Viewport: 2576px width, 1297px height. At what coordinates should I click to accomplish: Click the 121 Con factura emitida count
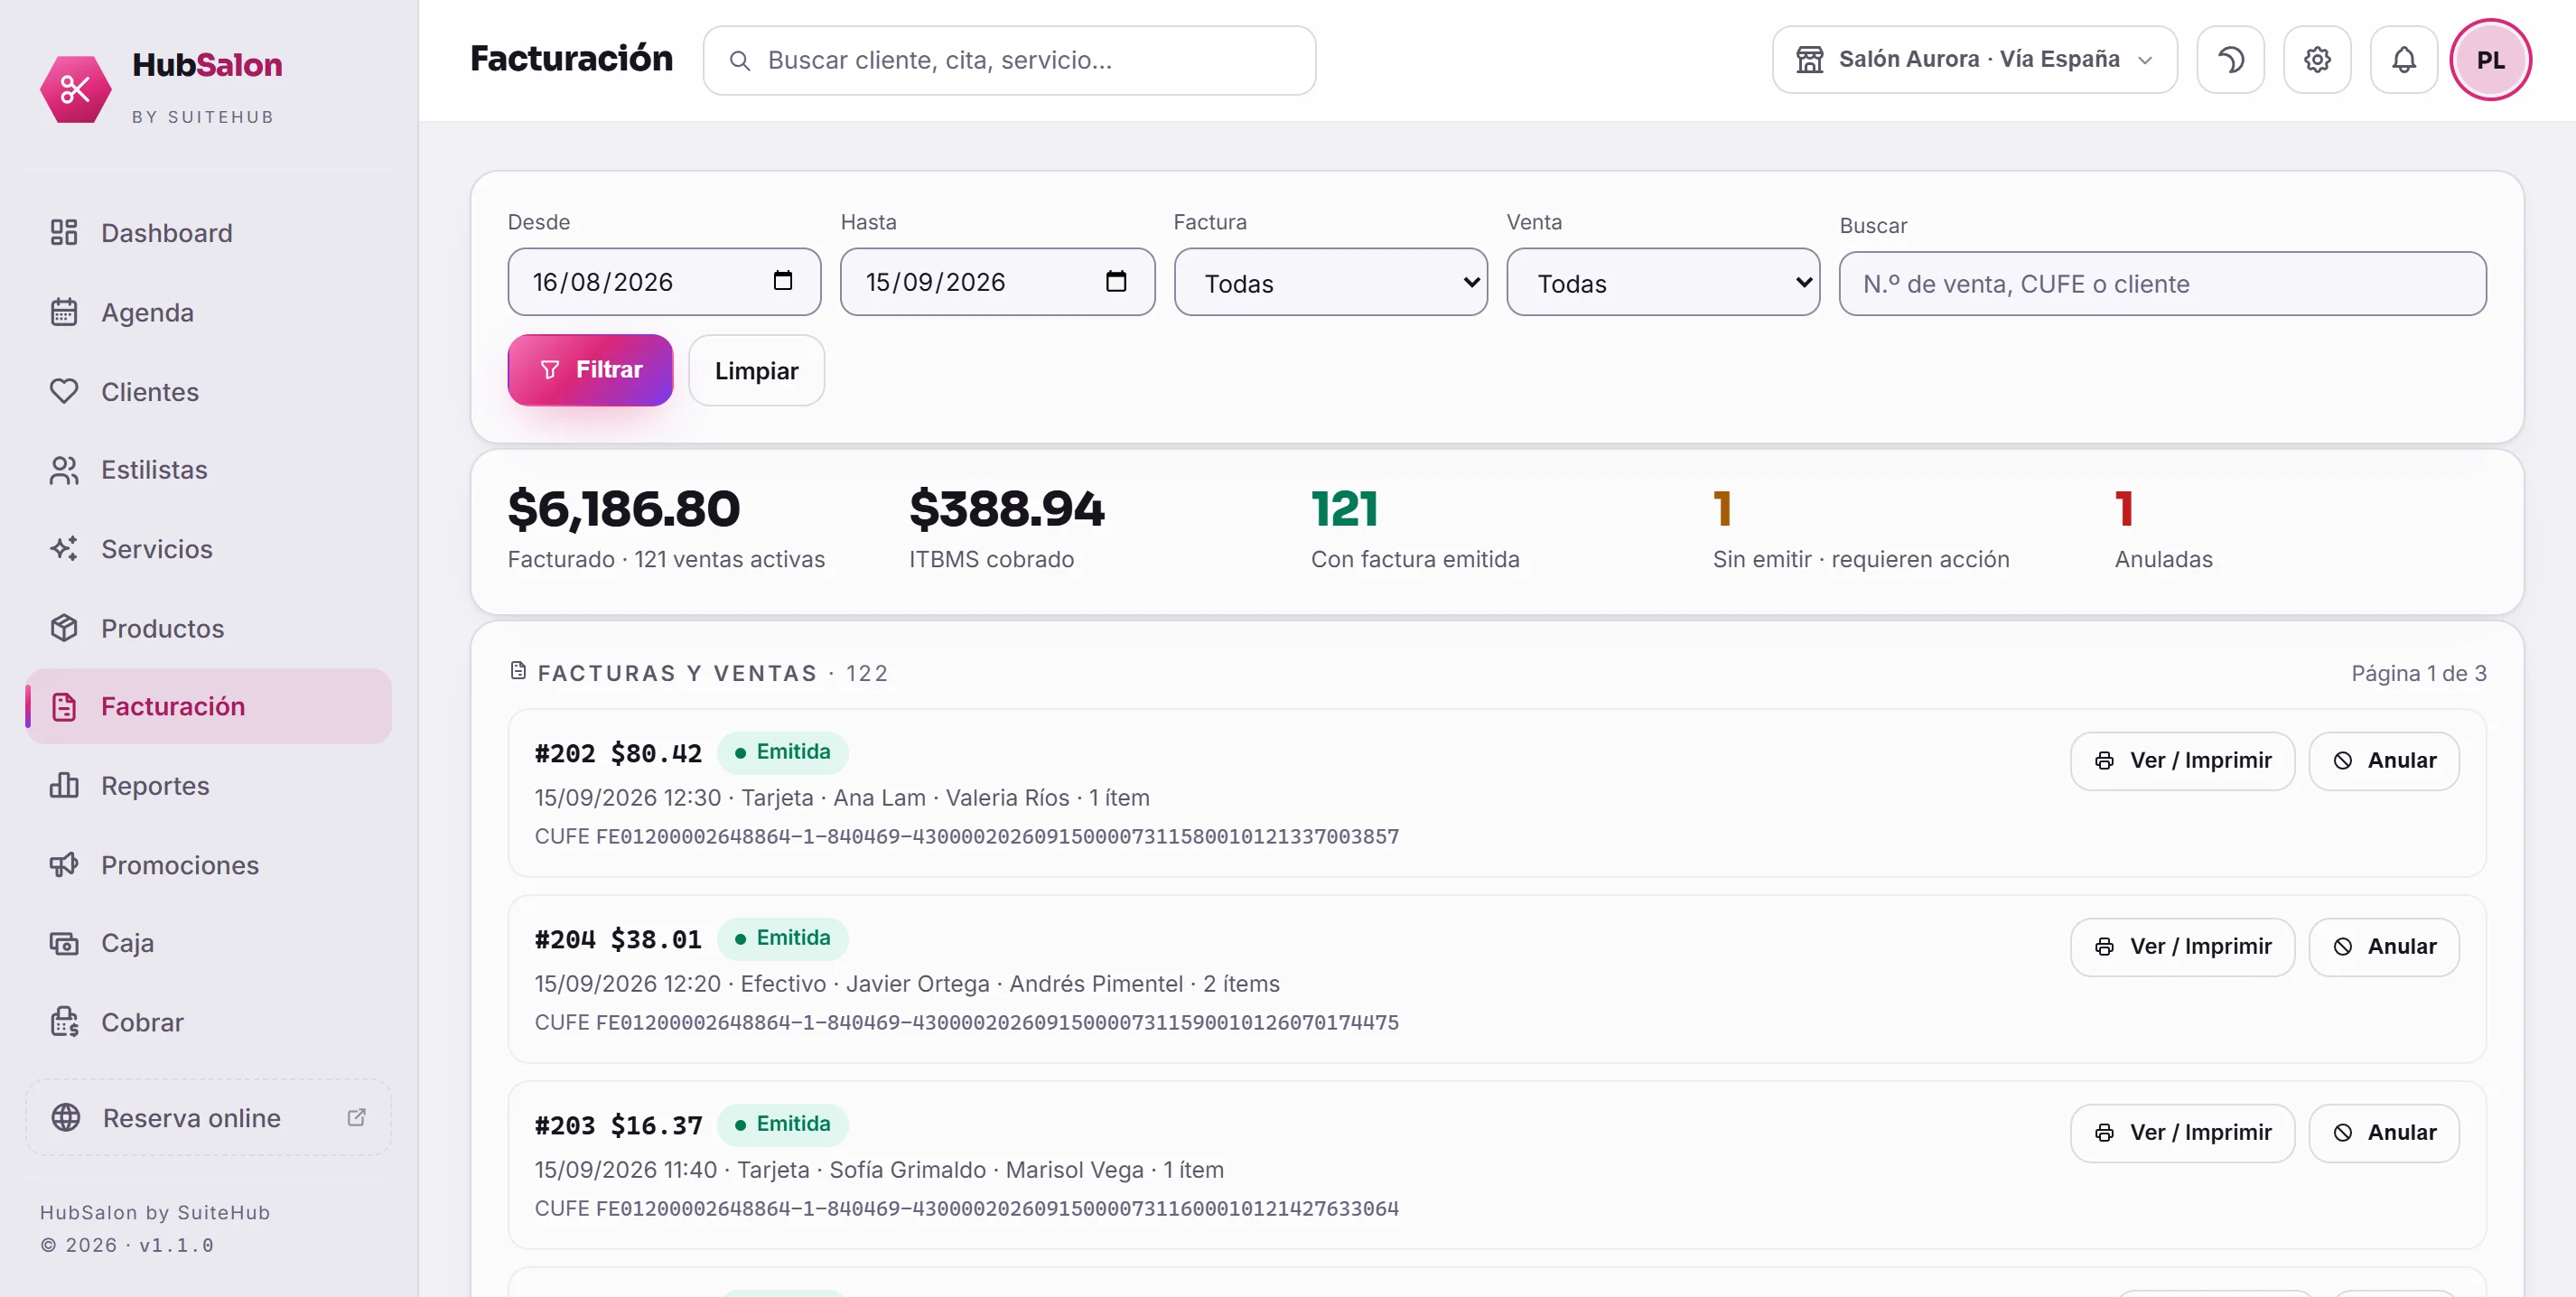[1344, 509]
